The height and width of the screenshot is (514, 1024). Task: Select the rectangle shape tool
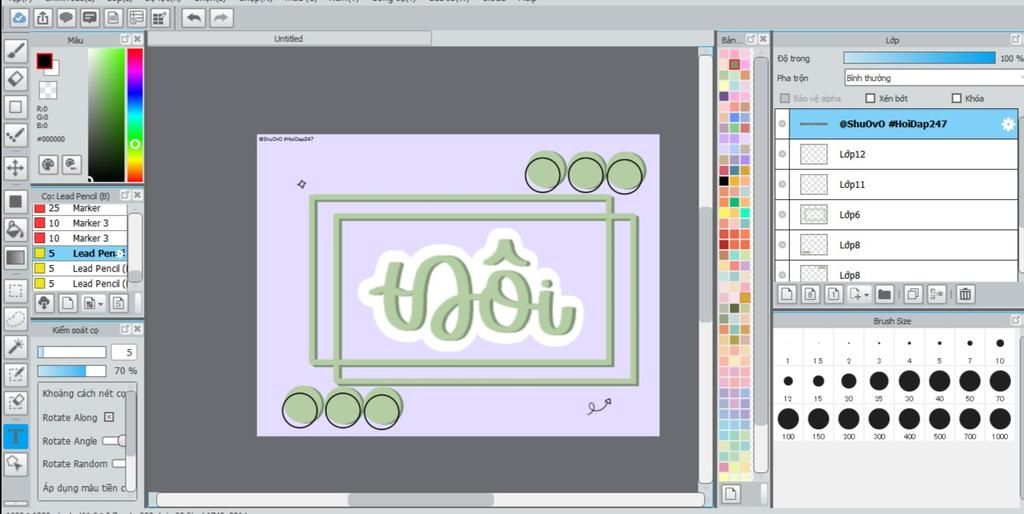click(x=16, y=106)
